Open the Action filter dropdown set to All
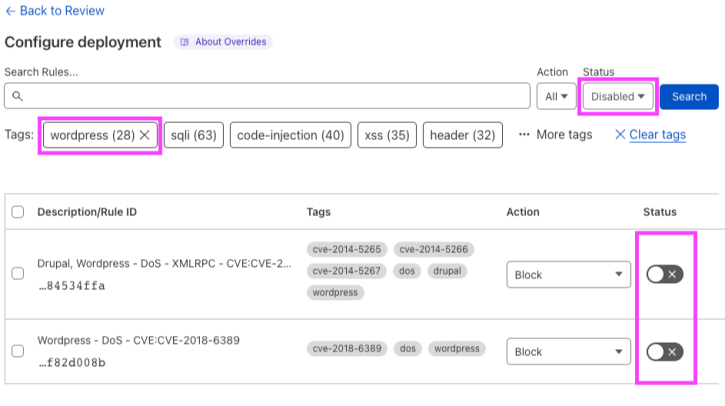725x406 pixels. click(555, 97)
